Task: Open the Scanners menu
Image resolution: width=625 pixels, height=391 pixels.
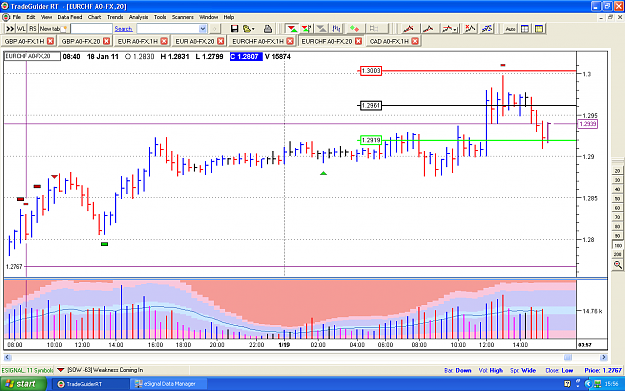Action: point(183,17)
